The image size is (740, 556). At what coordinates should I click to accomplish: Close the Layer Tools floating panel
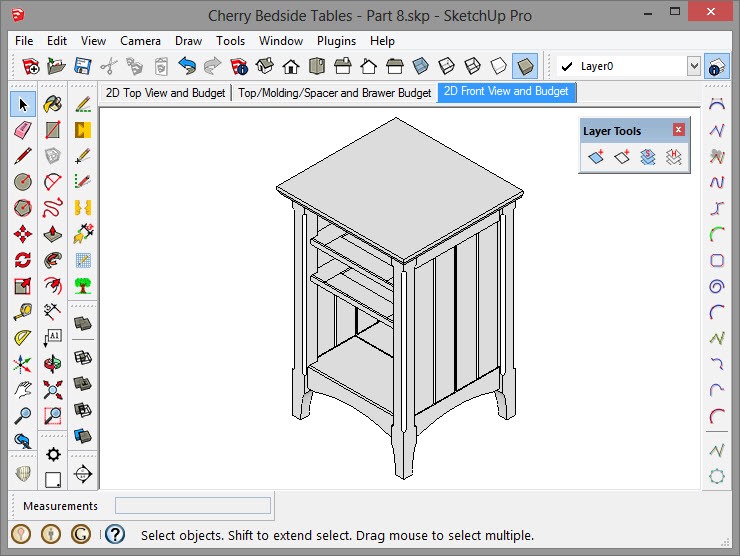pos(679,130)
